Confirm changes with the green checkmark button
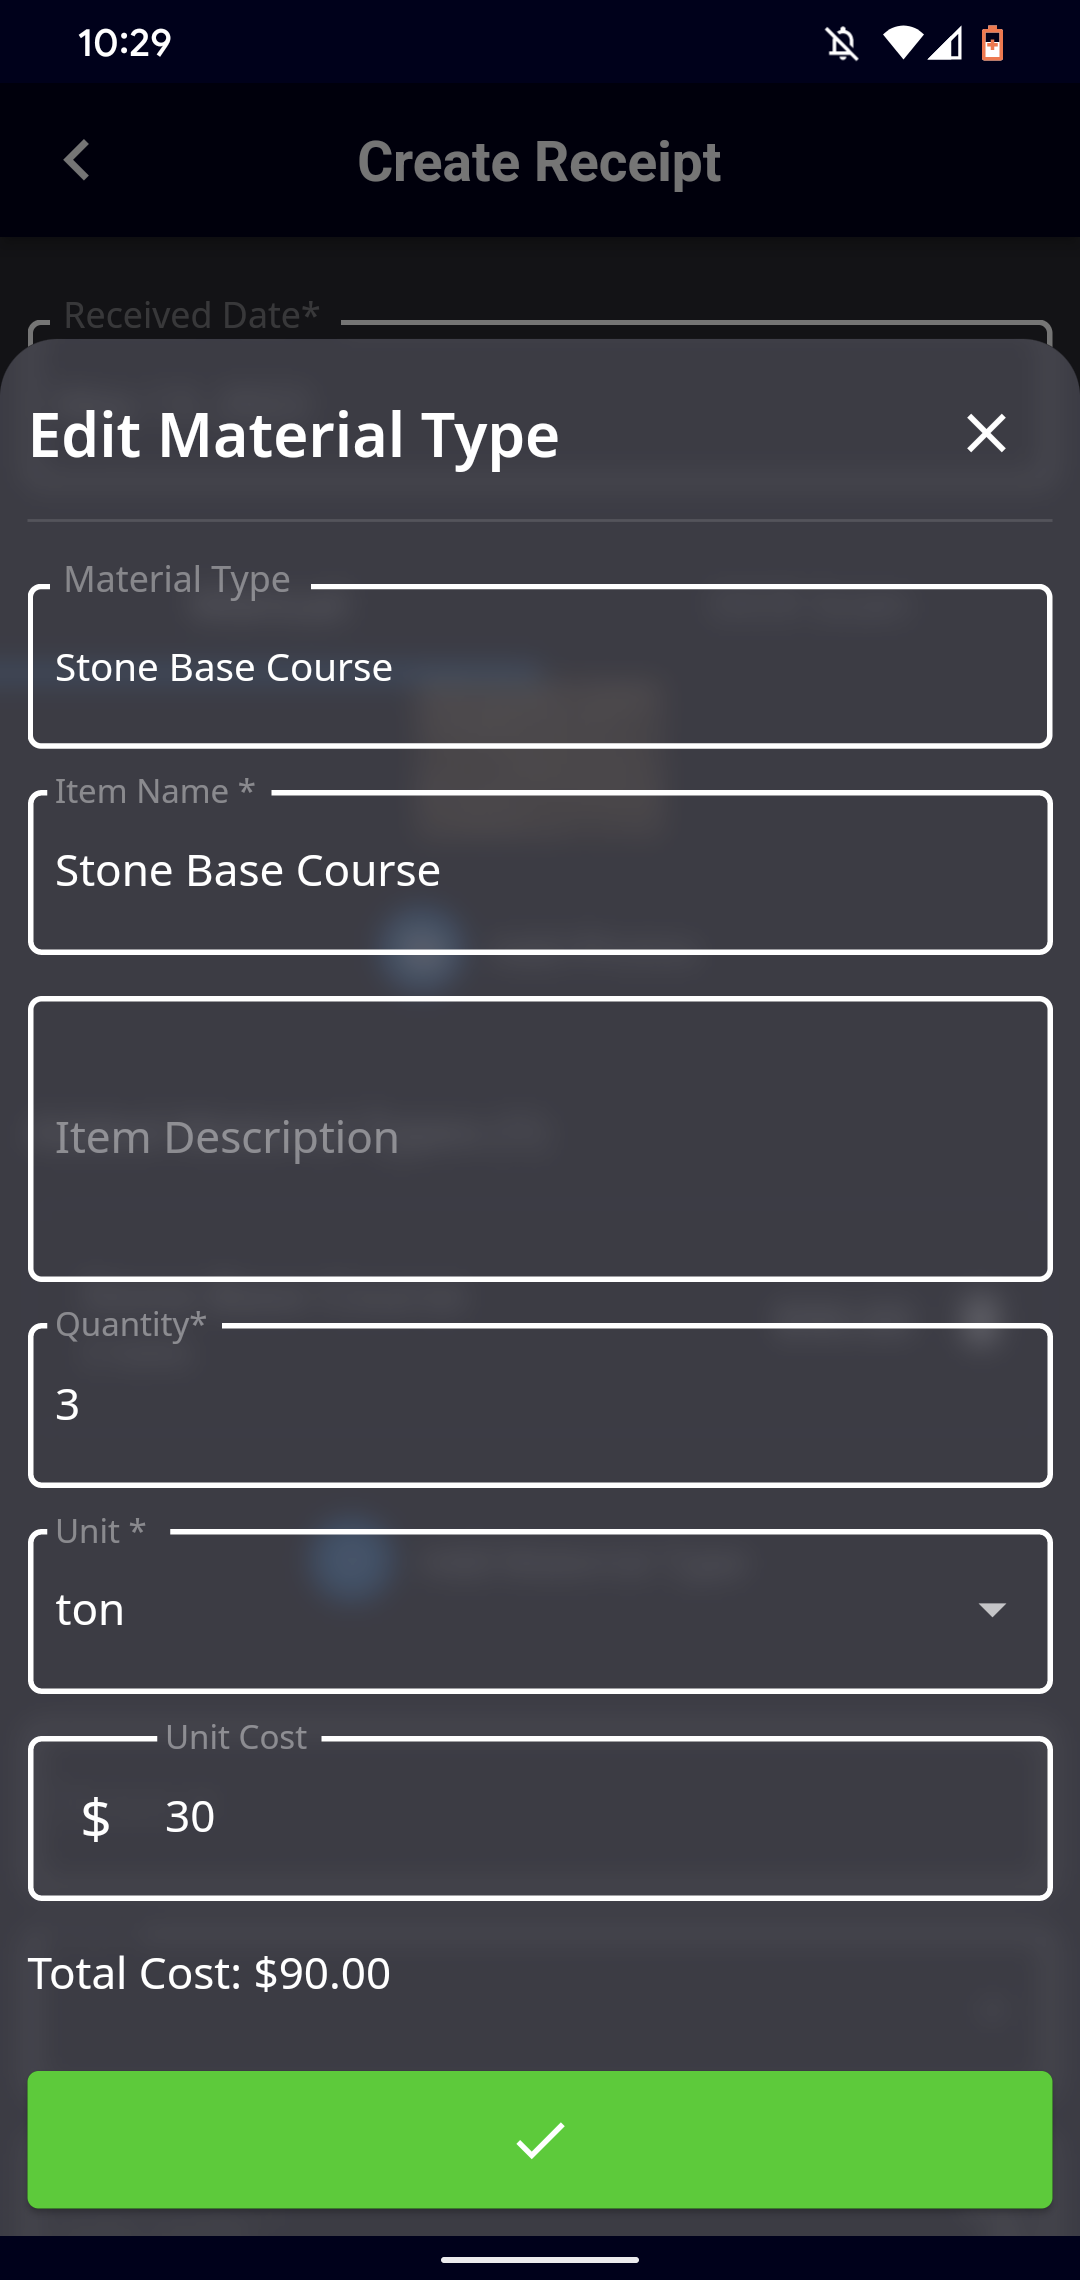Viewport: 1080px width, 2280px height. 540,2140
